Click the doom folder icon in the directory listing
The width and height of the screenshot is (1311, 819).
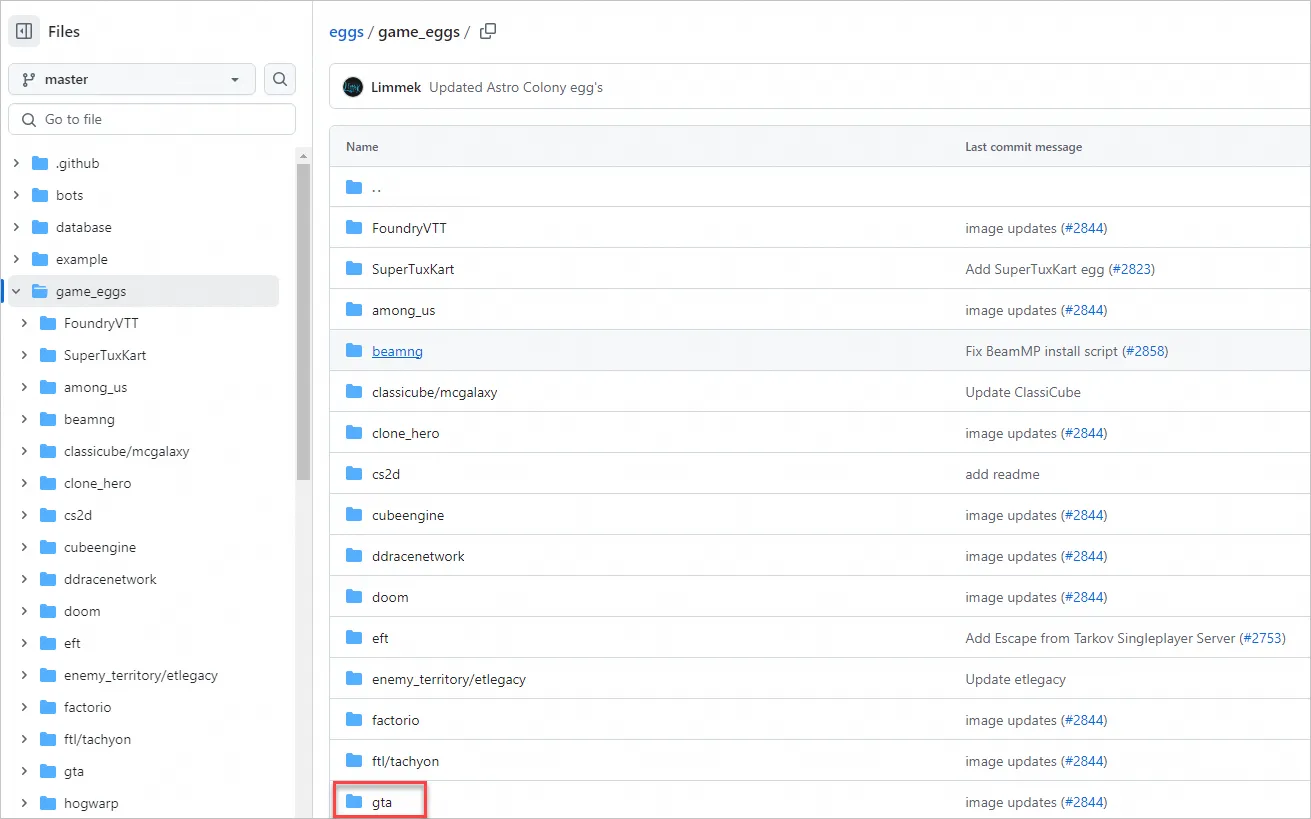[354, 597]
